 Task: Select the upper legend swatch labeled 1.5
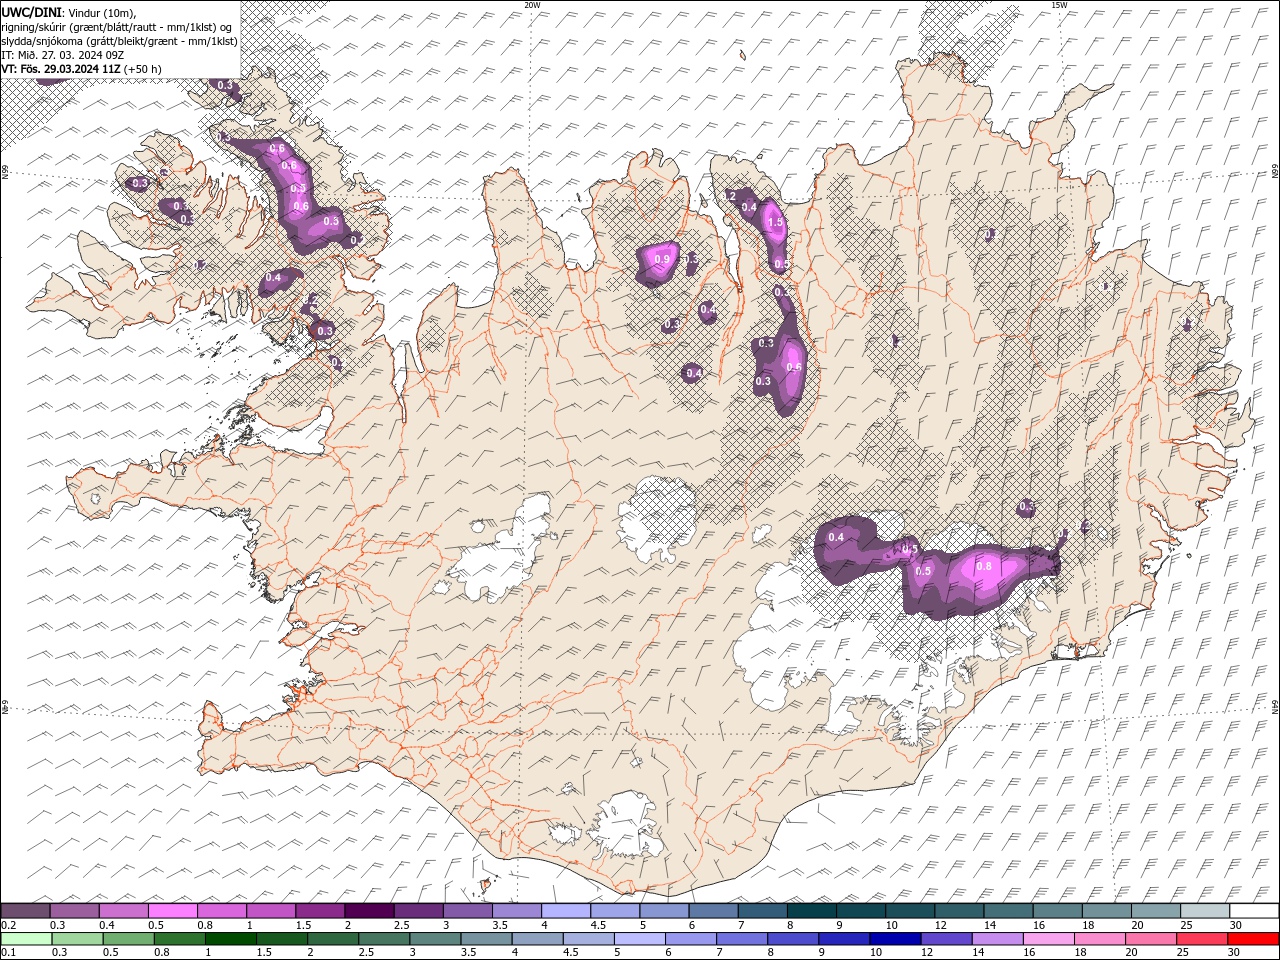[320, 911]
